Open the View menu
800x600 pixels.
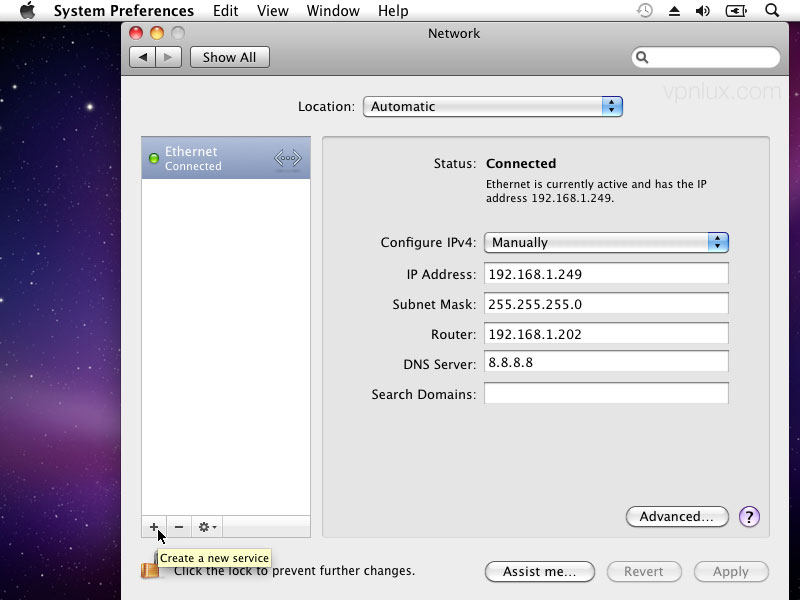click(272, 11)
